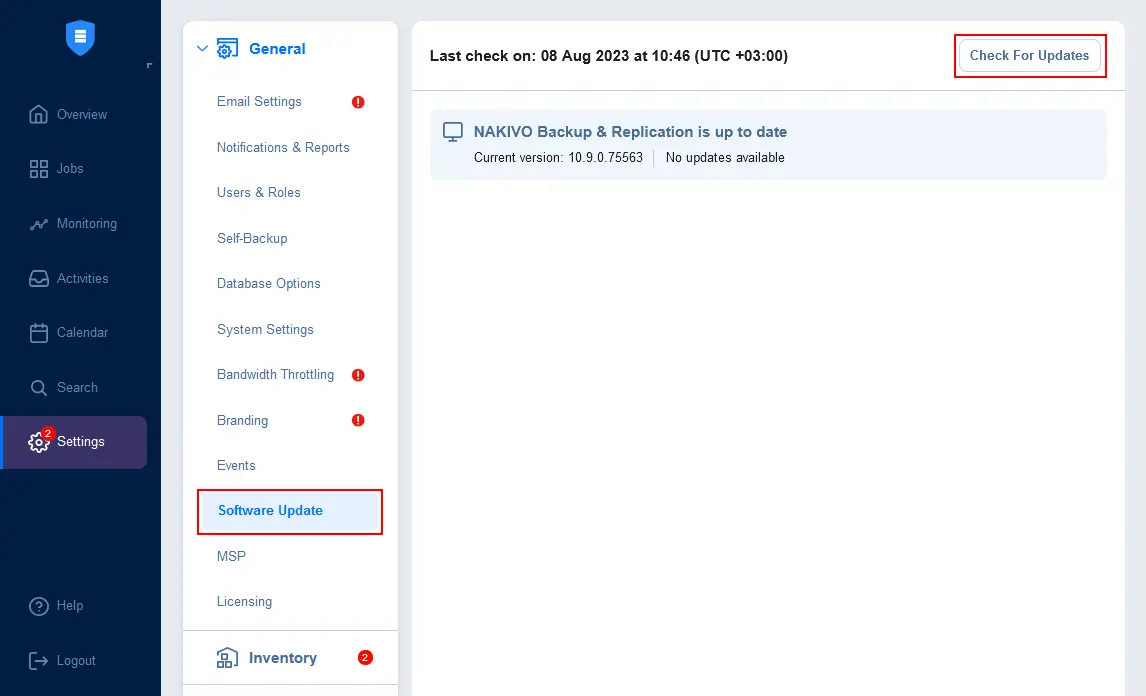Log out via the Logout link
Image resolution: width=1146 pixels, height=696 pixels.
[x=76, y=661]
